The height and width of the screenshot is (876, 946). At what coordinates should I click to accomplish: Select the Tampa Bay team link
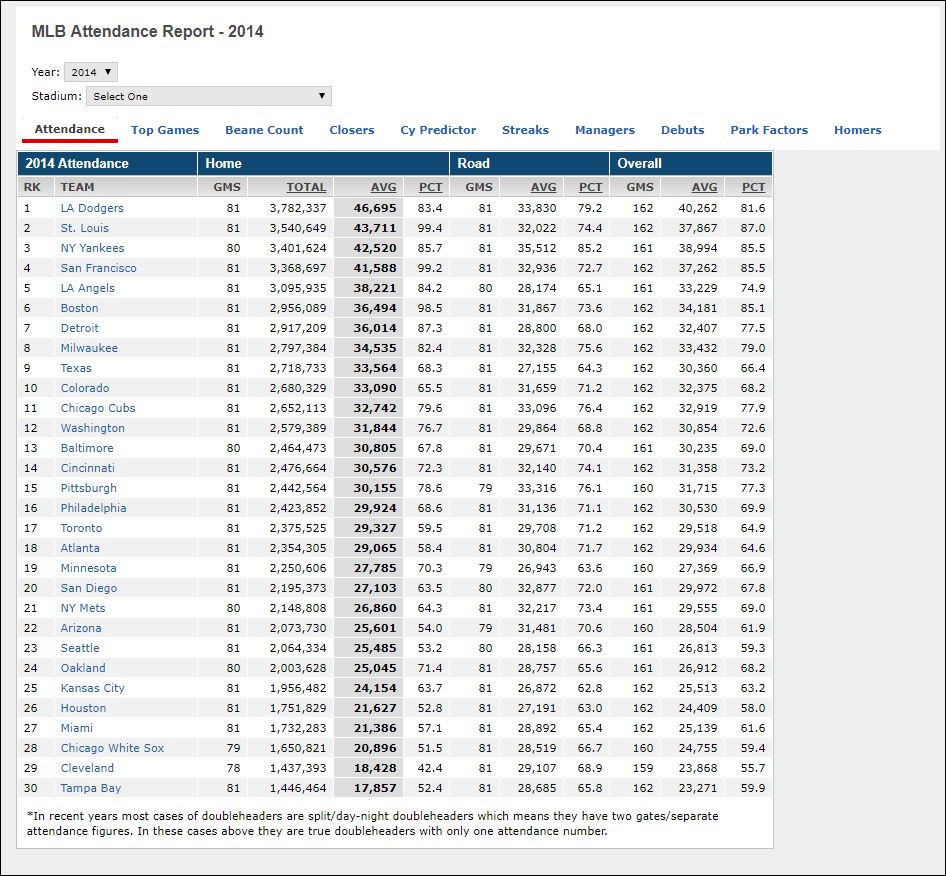pyautogui.click(x=91, y=788)
